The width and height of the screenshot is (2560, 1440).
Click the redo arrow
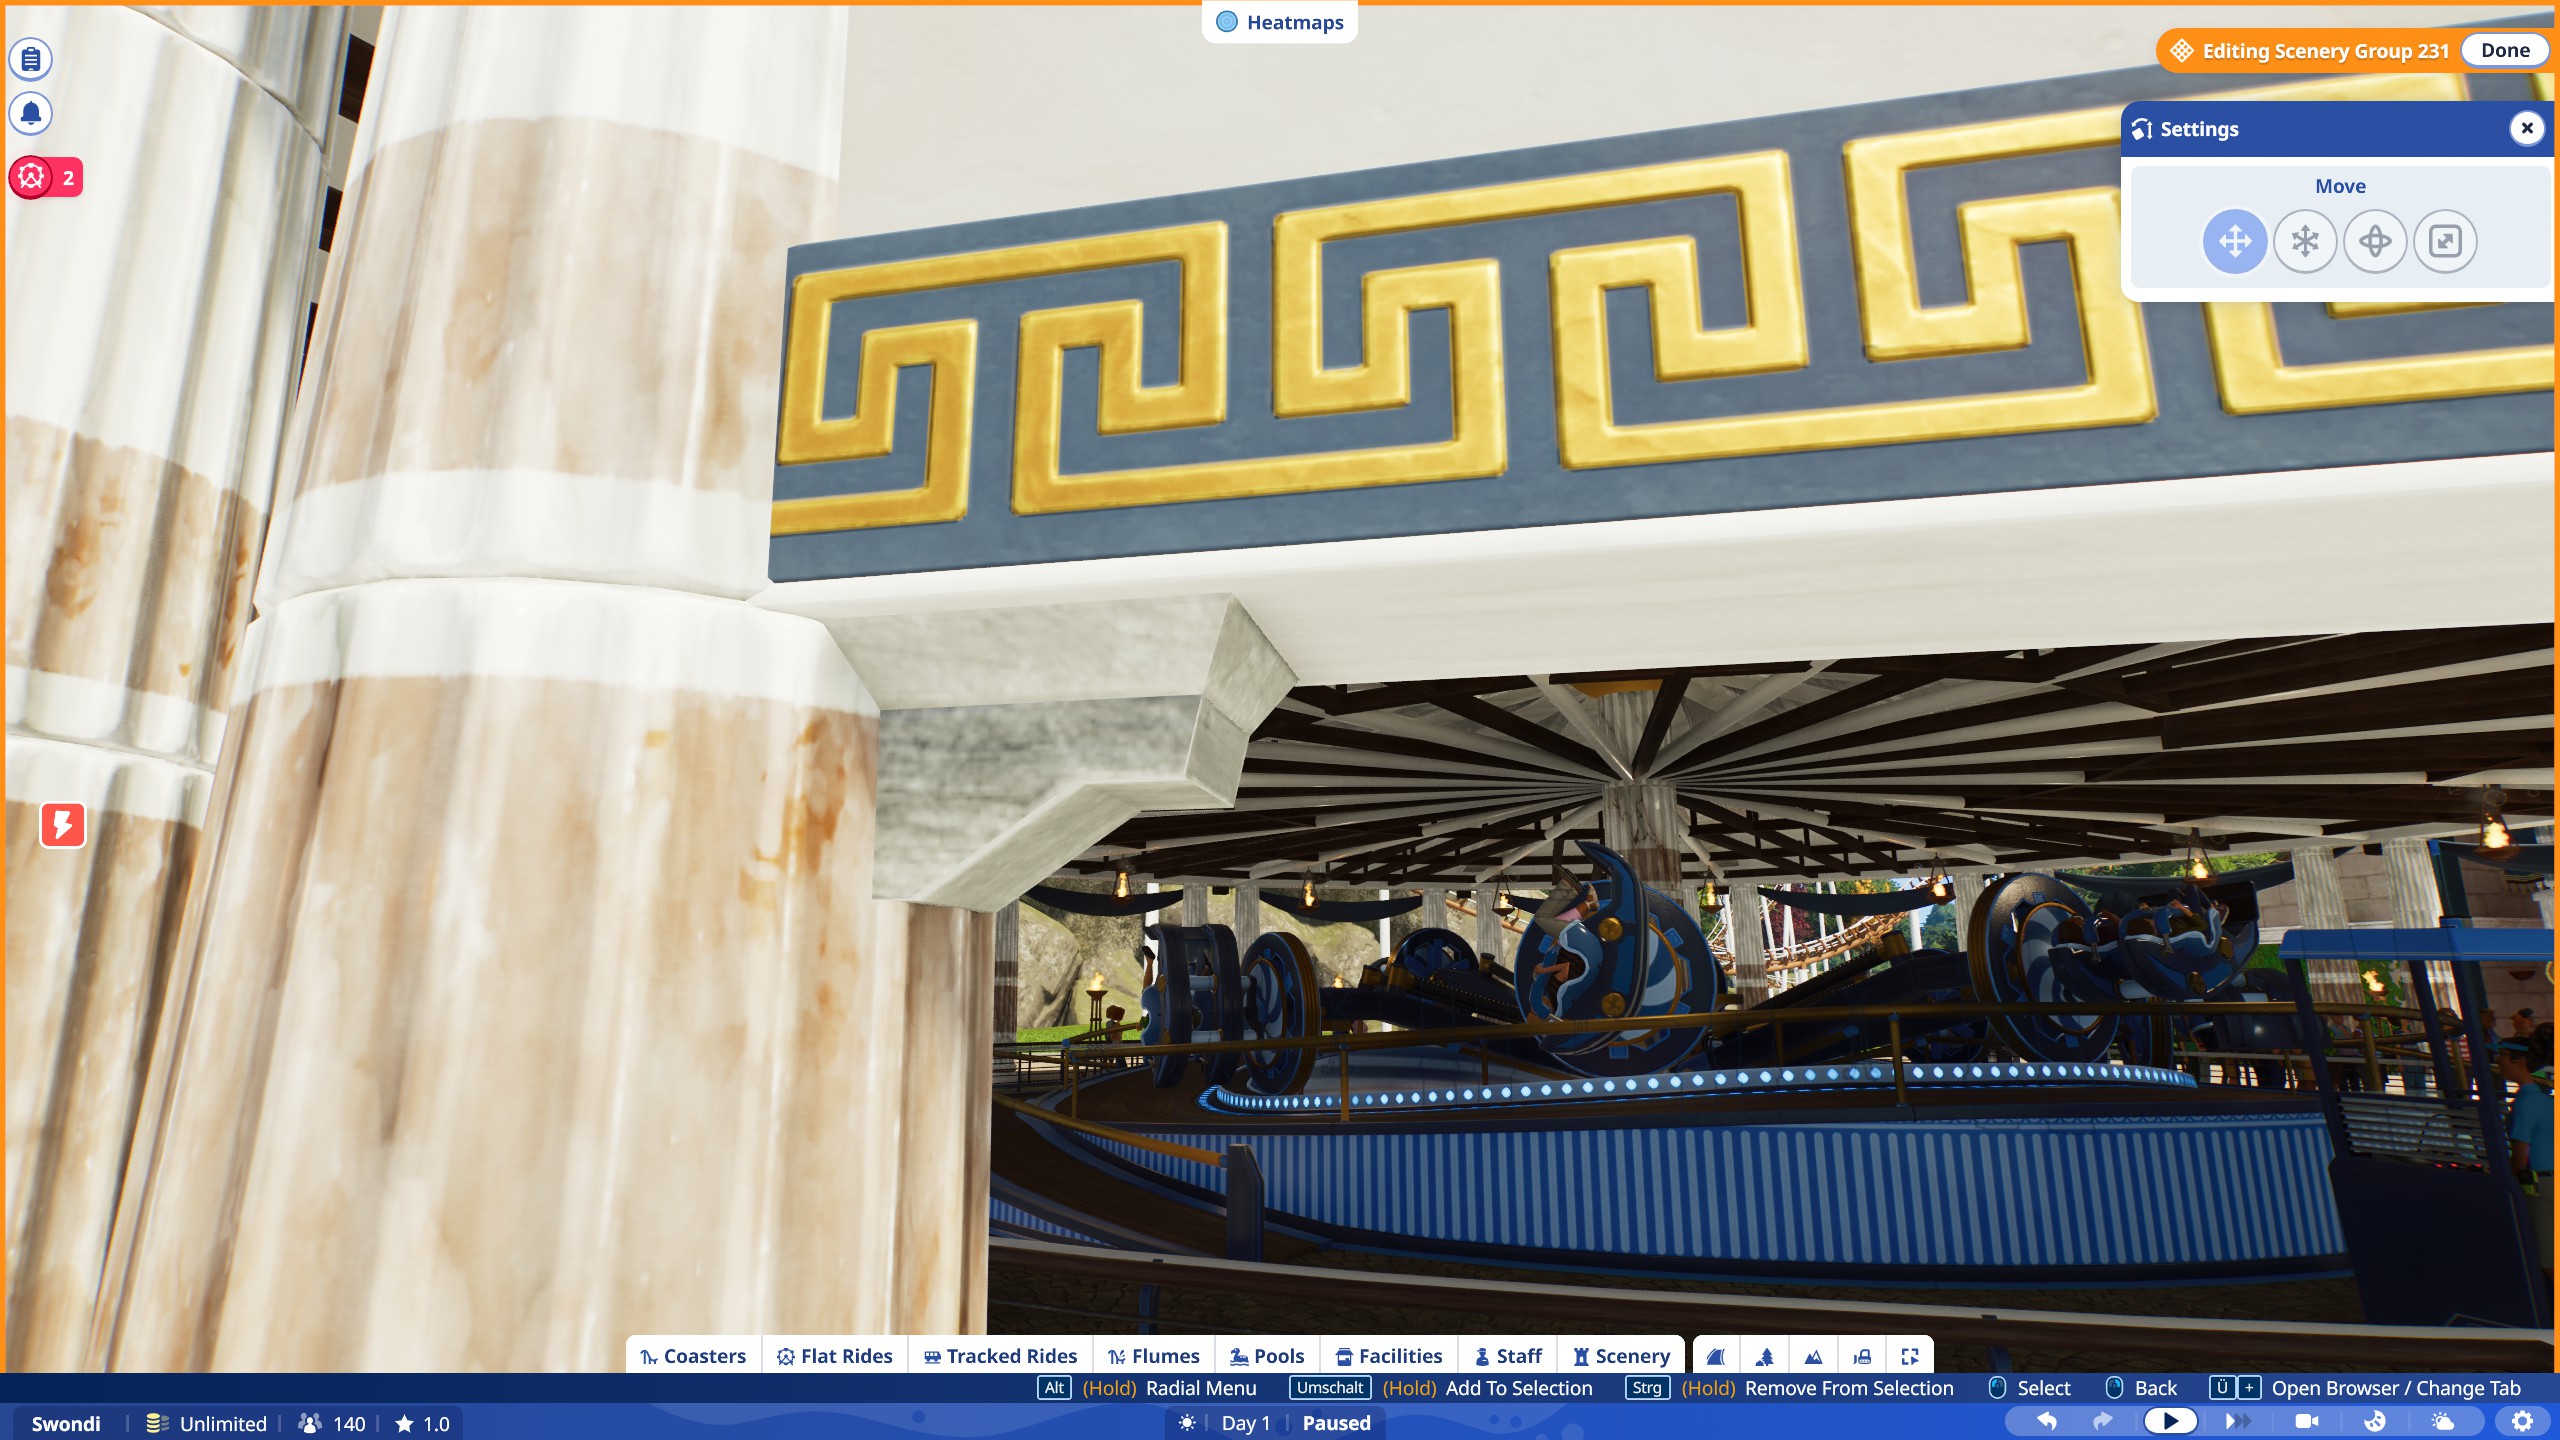[2102, 1421]
